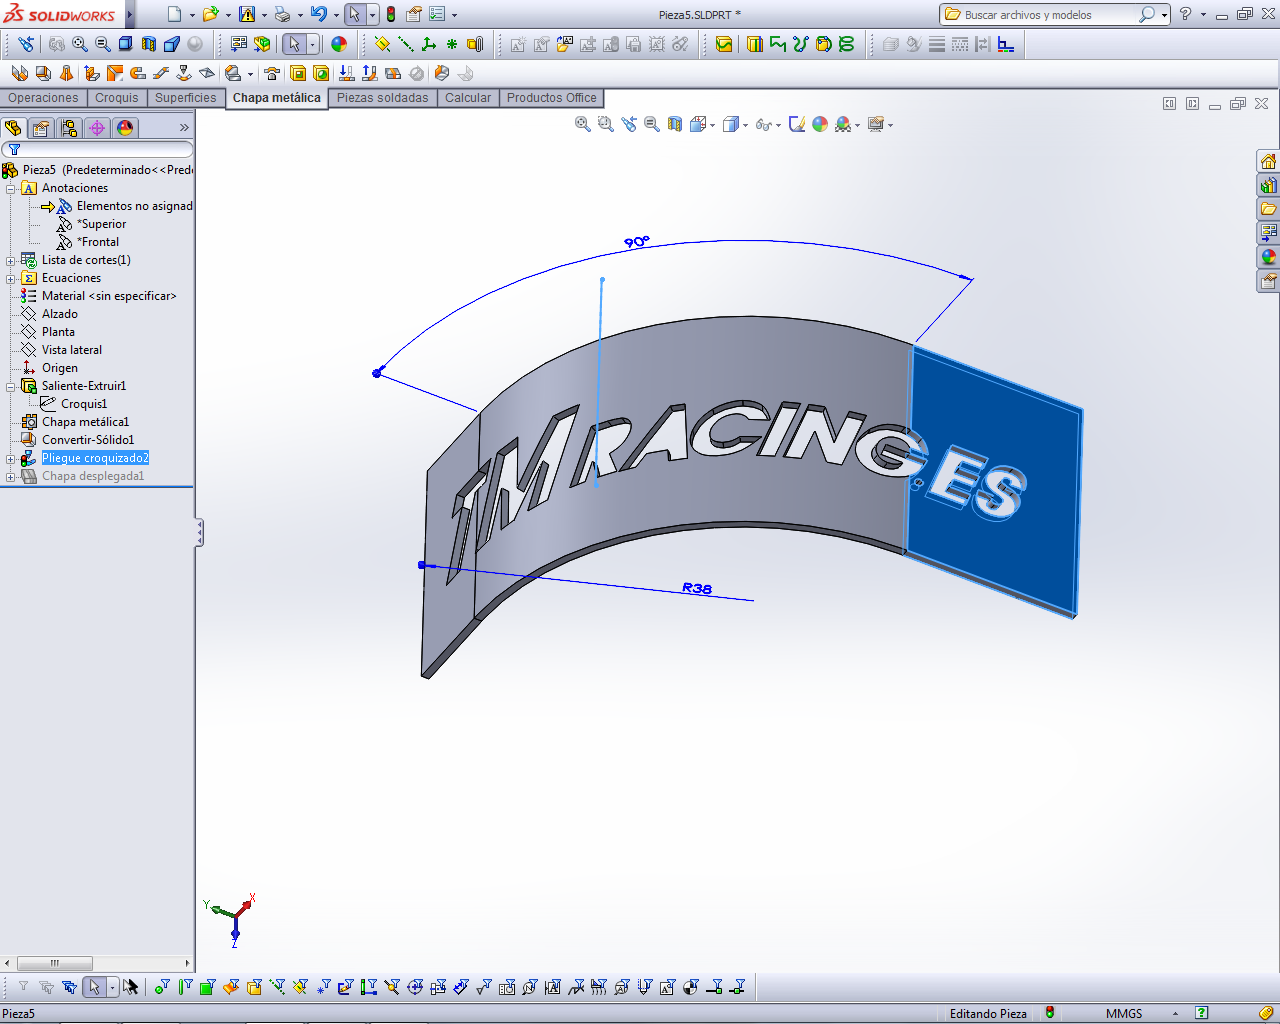The image size is (1280, 1024).
Task: Open the SolidWorks Resources home icon on right
Action: (x=1268, y=161)
